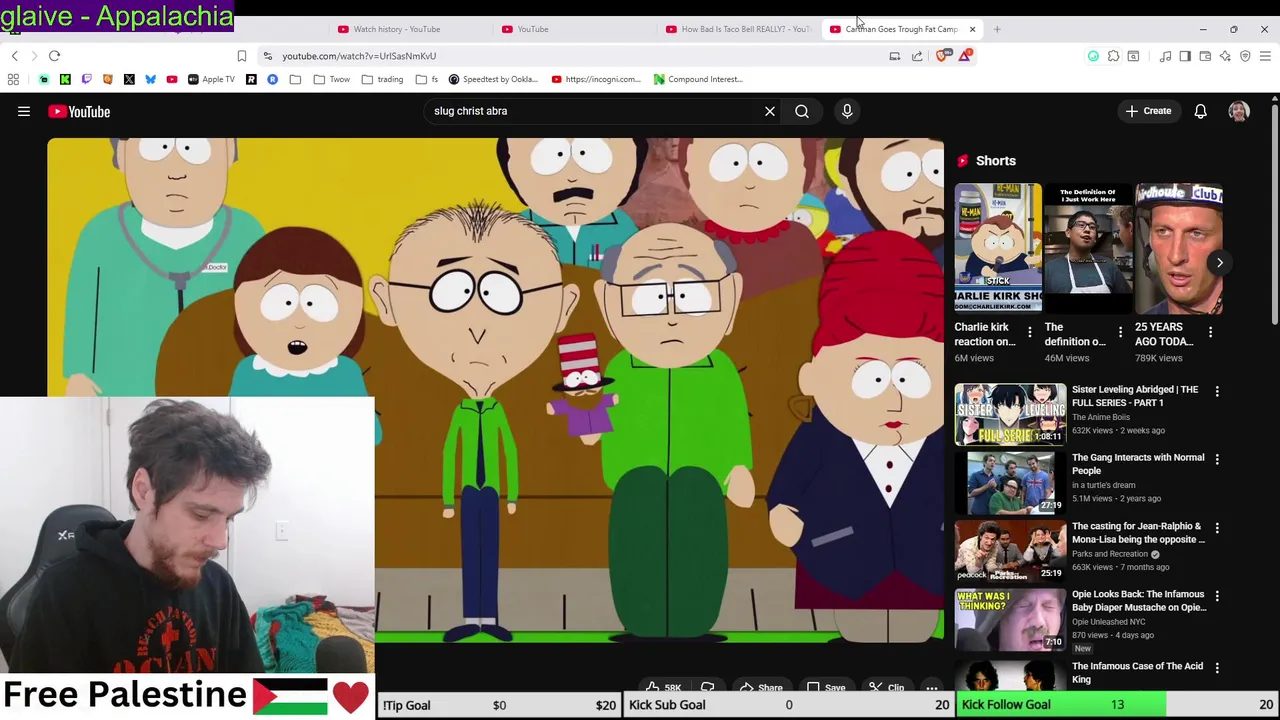Open the X (Twitter) bookmark icon
This screenshot has height=720, width=1280.
click(x=129, y=79)
